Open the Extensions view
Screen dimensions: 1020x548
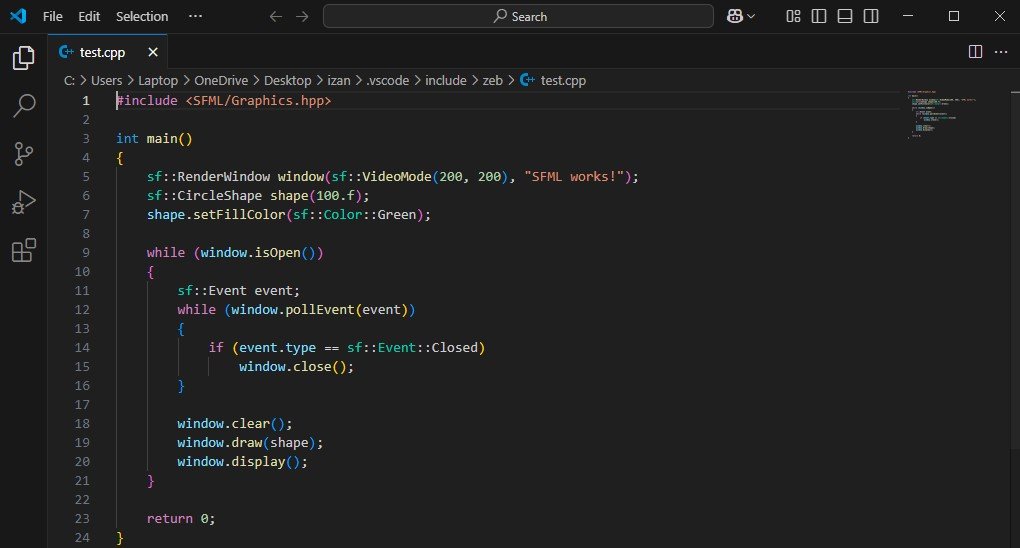(23, 251)
